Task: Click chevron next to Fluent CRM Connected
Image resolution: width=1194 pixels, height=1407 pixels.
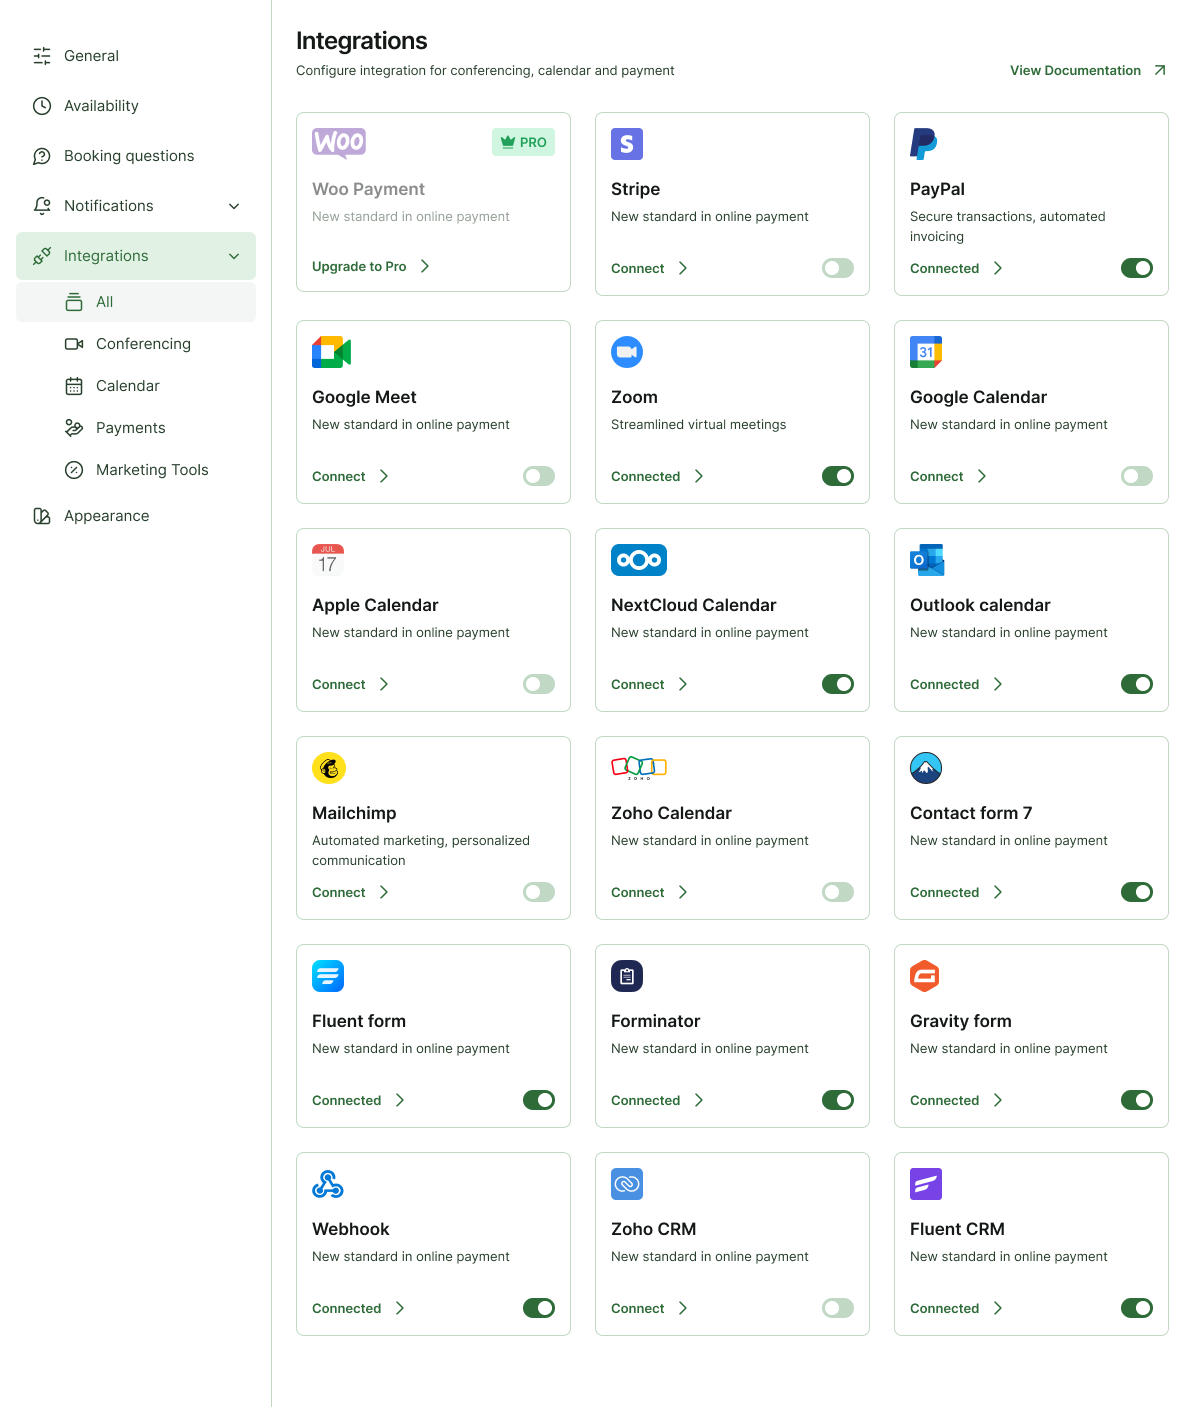Action: click(x=998, y=1308)
